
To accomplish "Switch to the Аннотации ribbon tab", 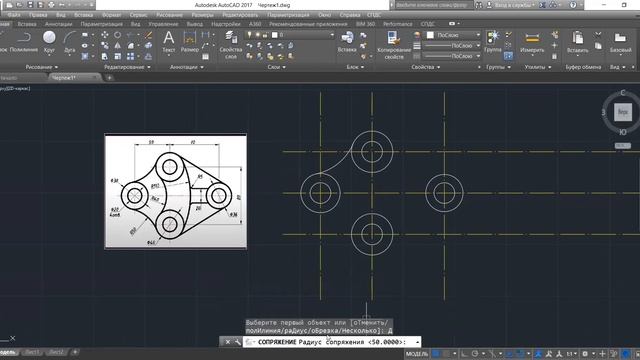I will 58,24.
